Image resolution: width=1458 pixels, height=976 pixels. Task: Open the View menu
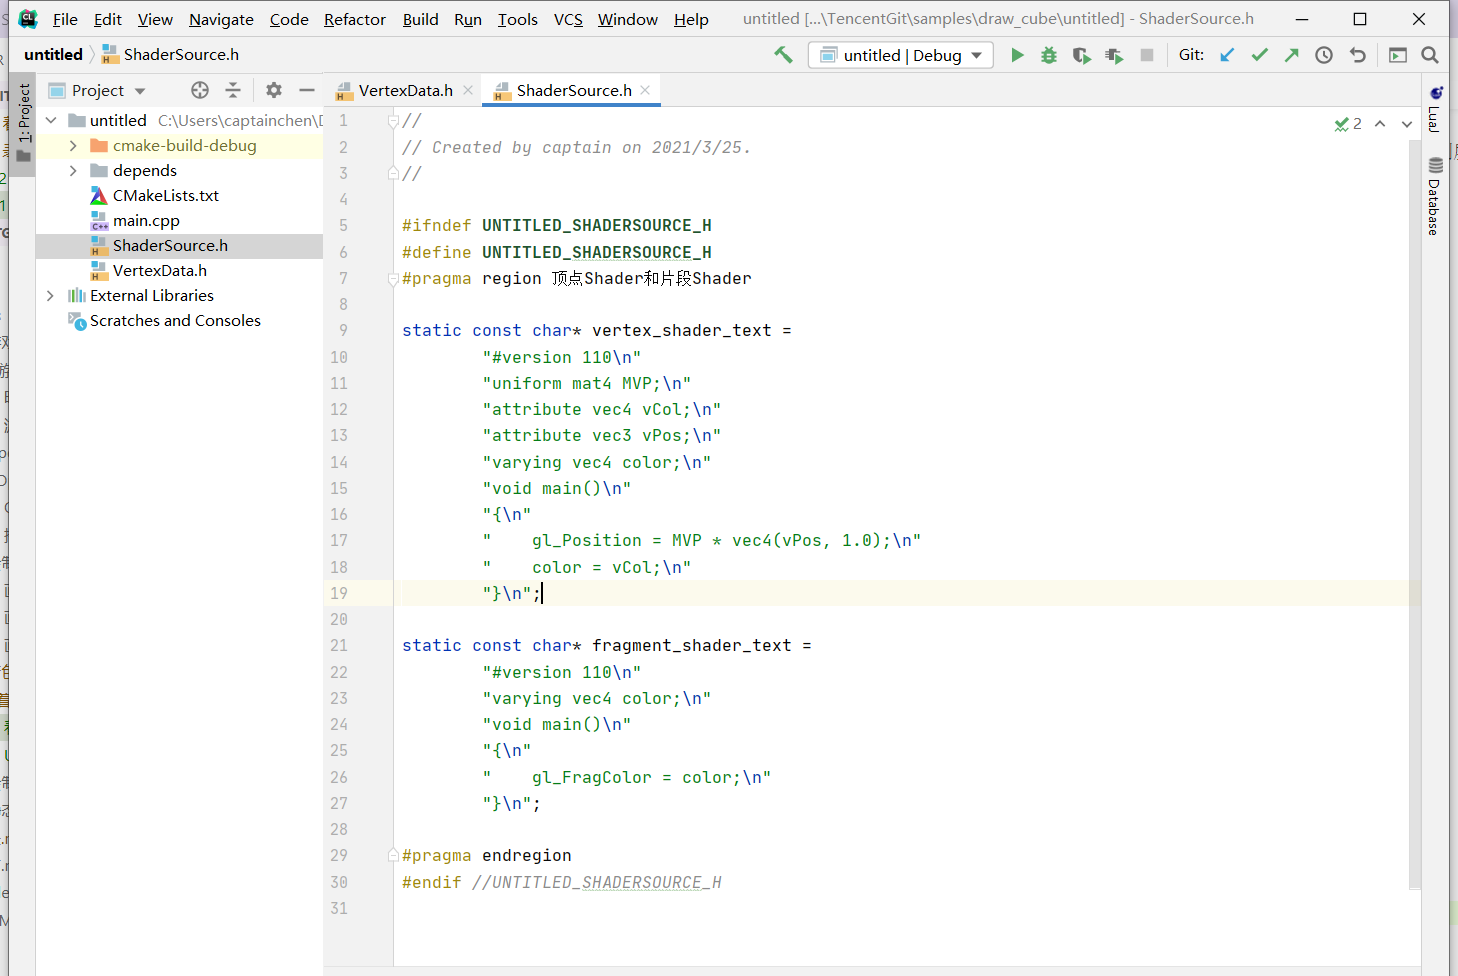[155, 19]
